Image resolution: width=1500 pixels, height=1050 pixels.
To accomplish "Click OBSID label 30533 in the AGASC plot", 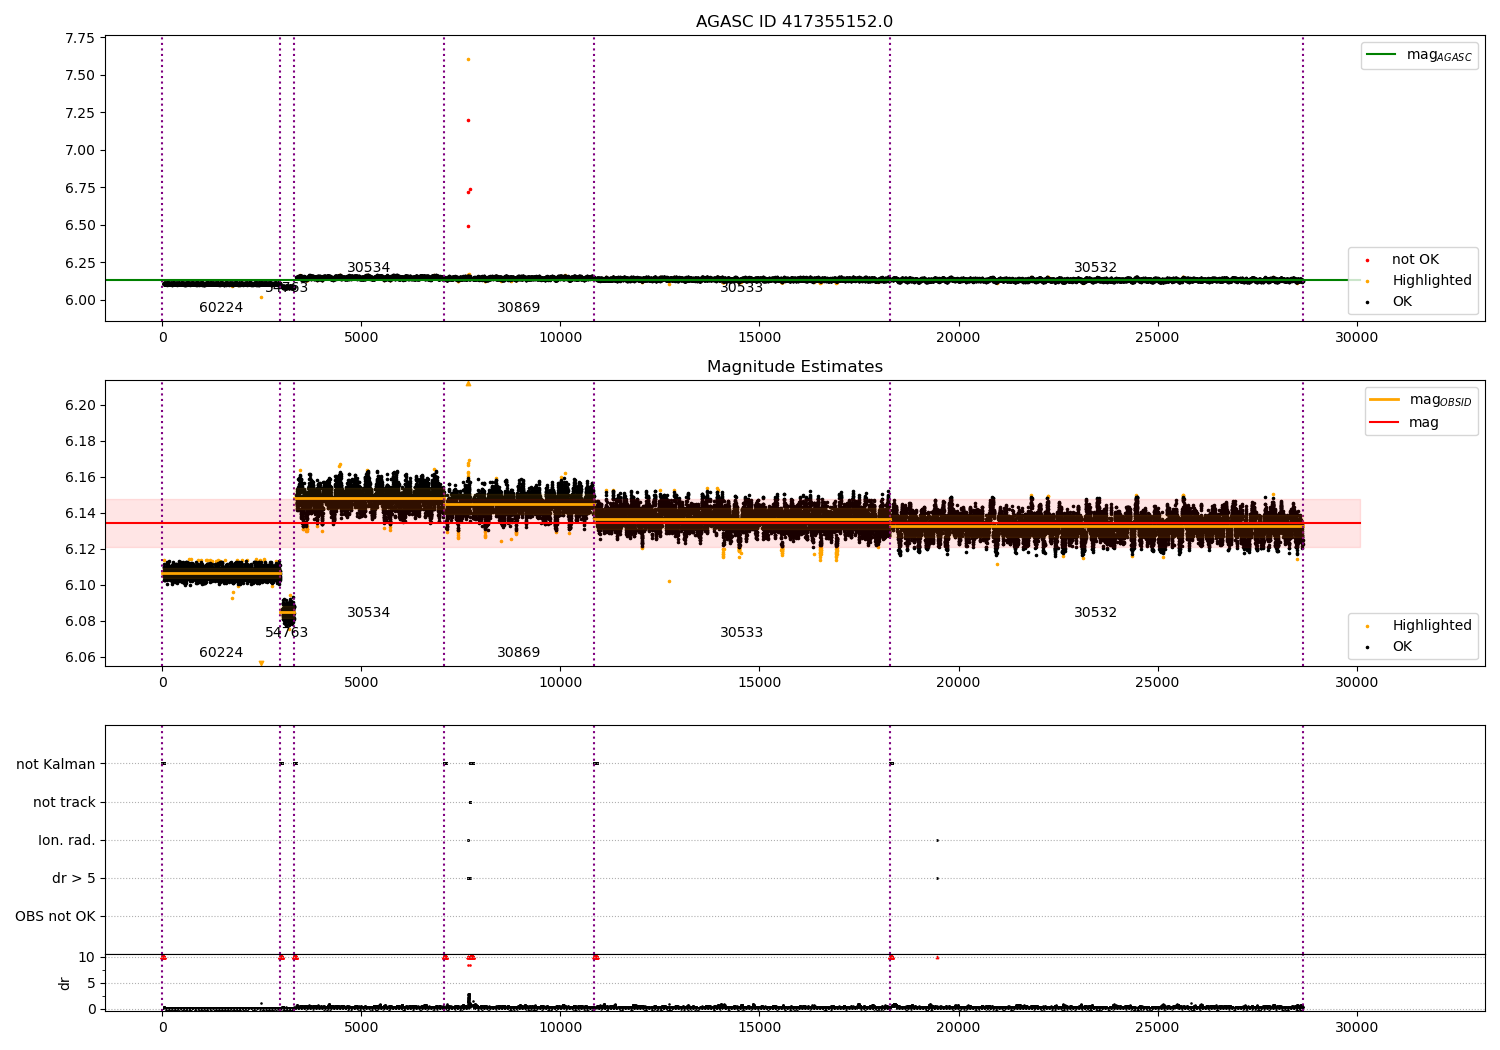I will pyautogui.click(x=741, y=288).
